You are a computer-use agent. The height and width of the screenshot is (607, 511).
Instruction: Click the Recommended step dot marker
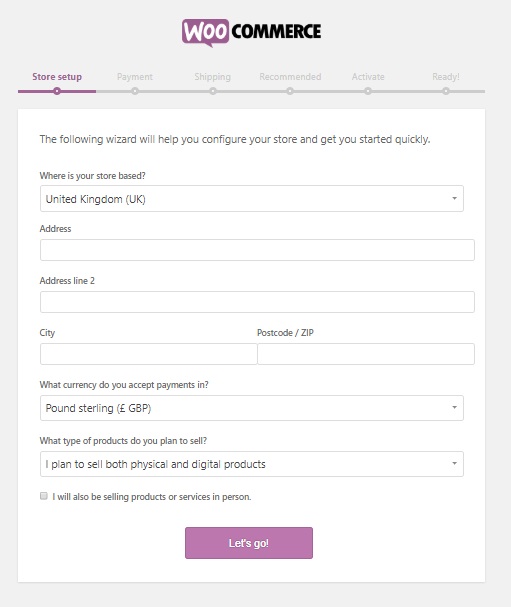290,91
